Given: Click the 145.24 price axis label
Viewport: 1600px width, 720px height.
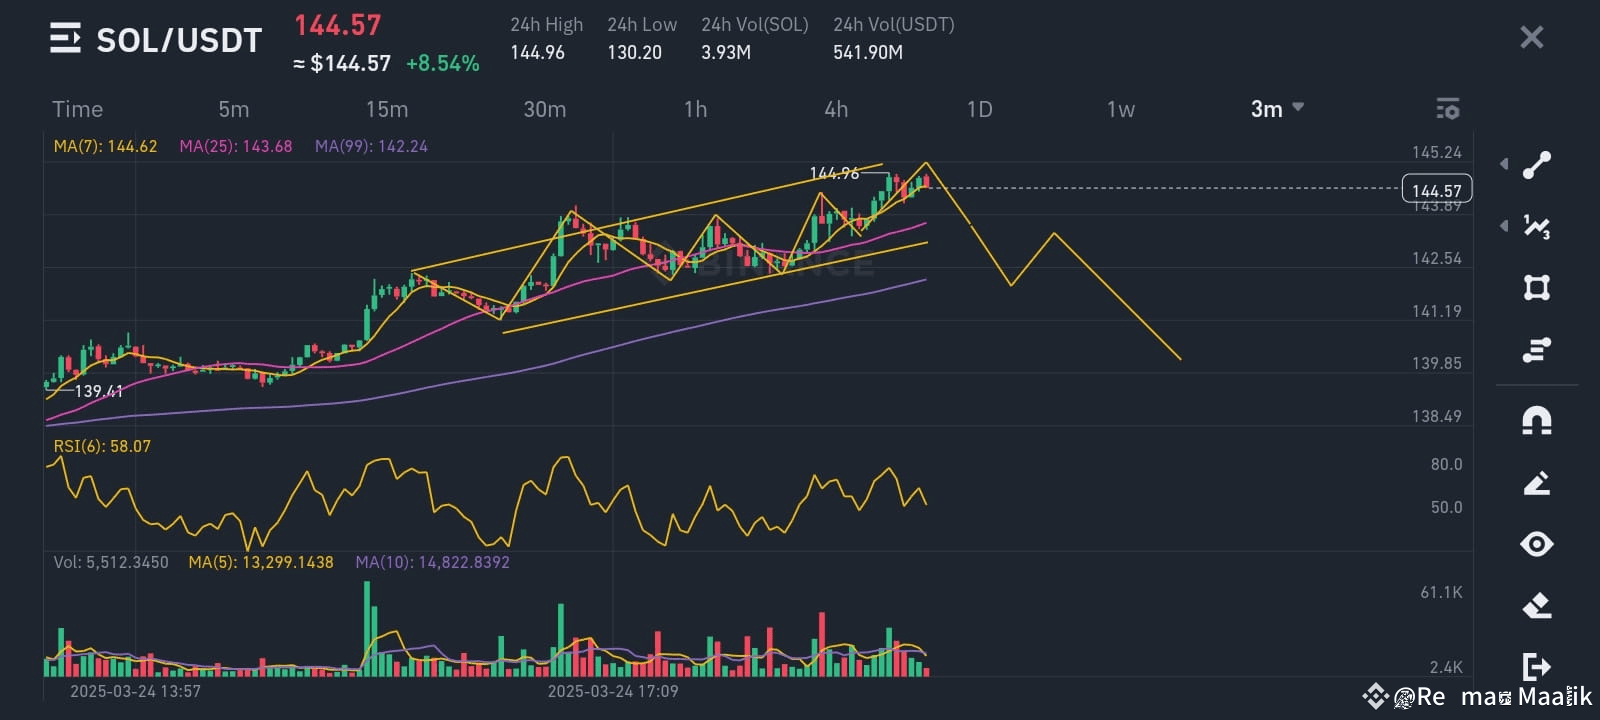Looking at the screenshot, I should coord(1436,152).
